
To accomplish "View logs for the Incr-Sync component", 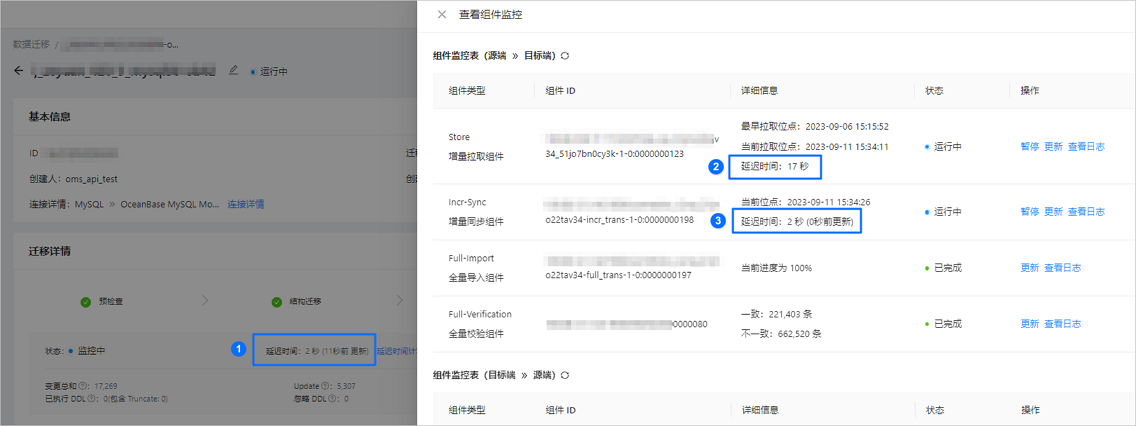I will [x=1086, y=212].
